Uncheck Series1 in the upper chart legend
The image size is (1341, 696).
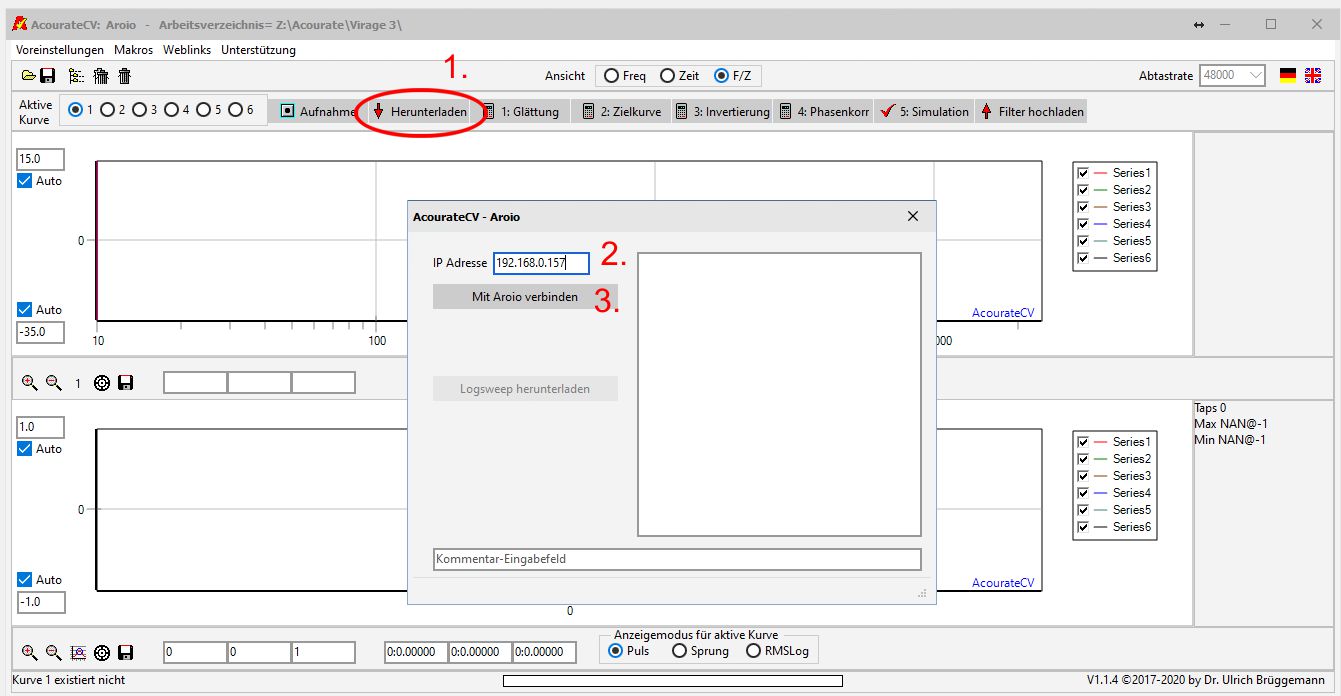(1083, 173)
